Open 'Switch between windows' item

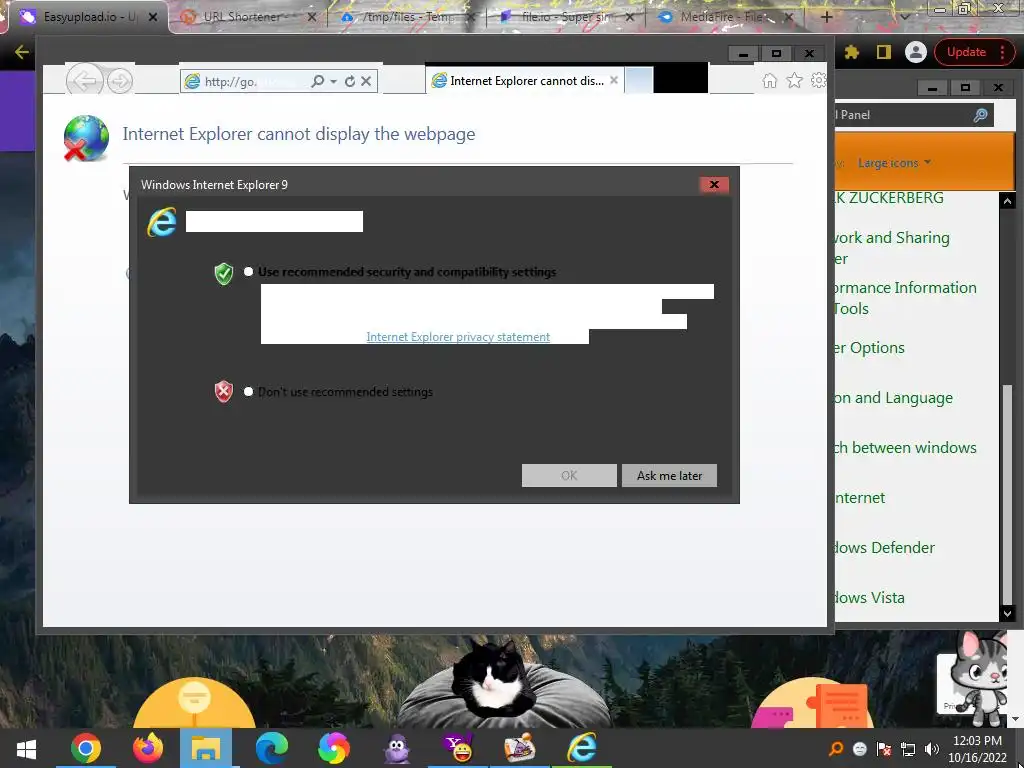click(x=906, y=447)
